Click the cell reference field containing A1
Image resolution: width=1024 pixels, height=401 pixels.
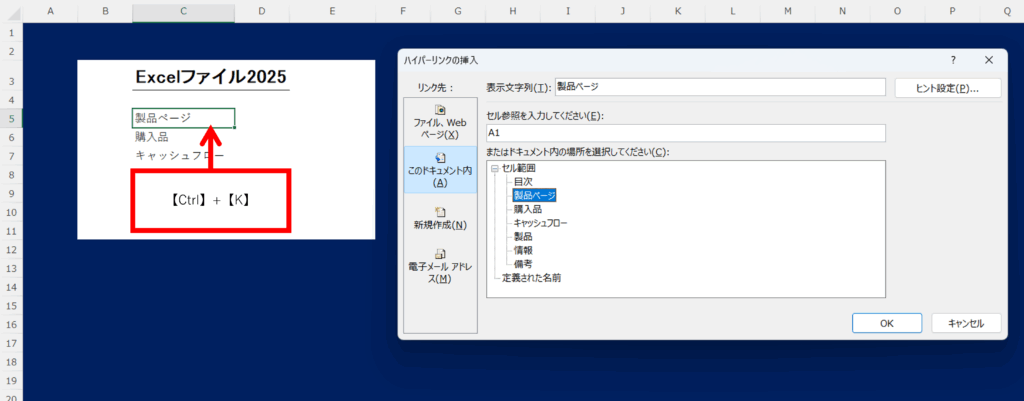click(x=685, y=132)
